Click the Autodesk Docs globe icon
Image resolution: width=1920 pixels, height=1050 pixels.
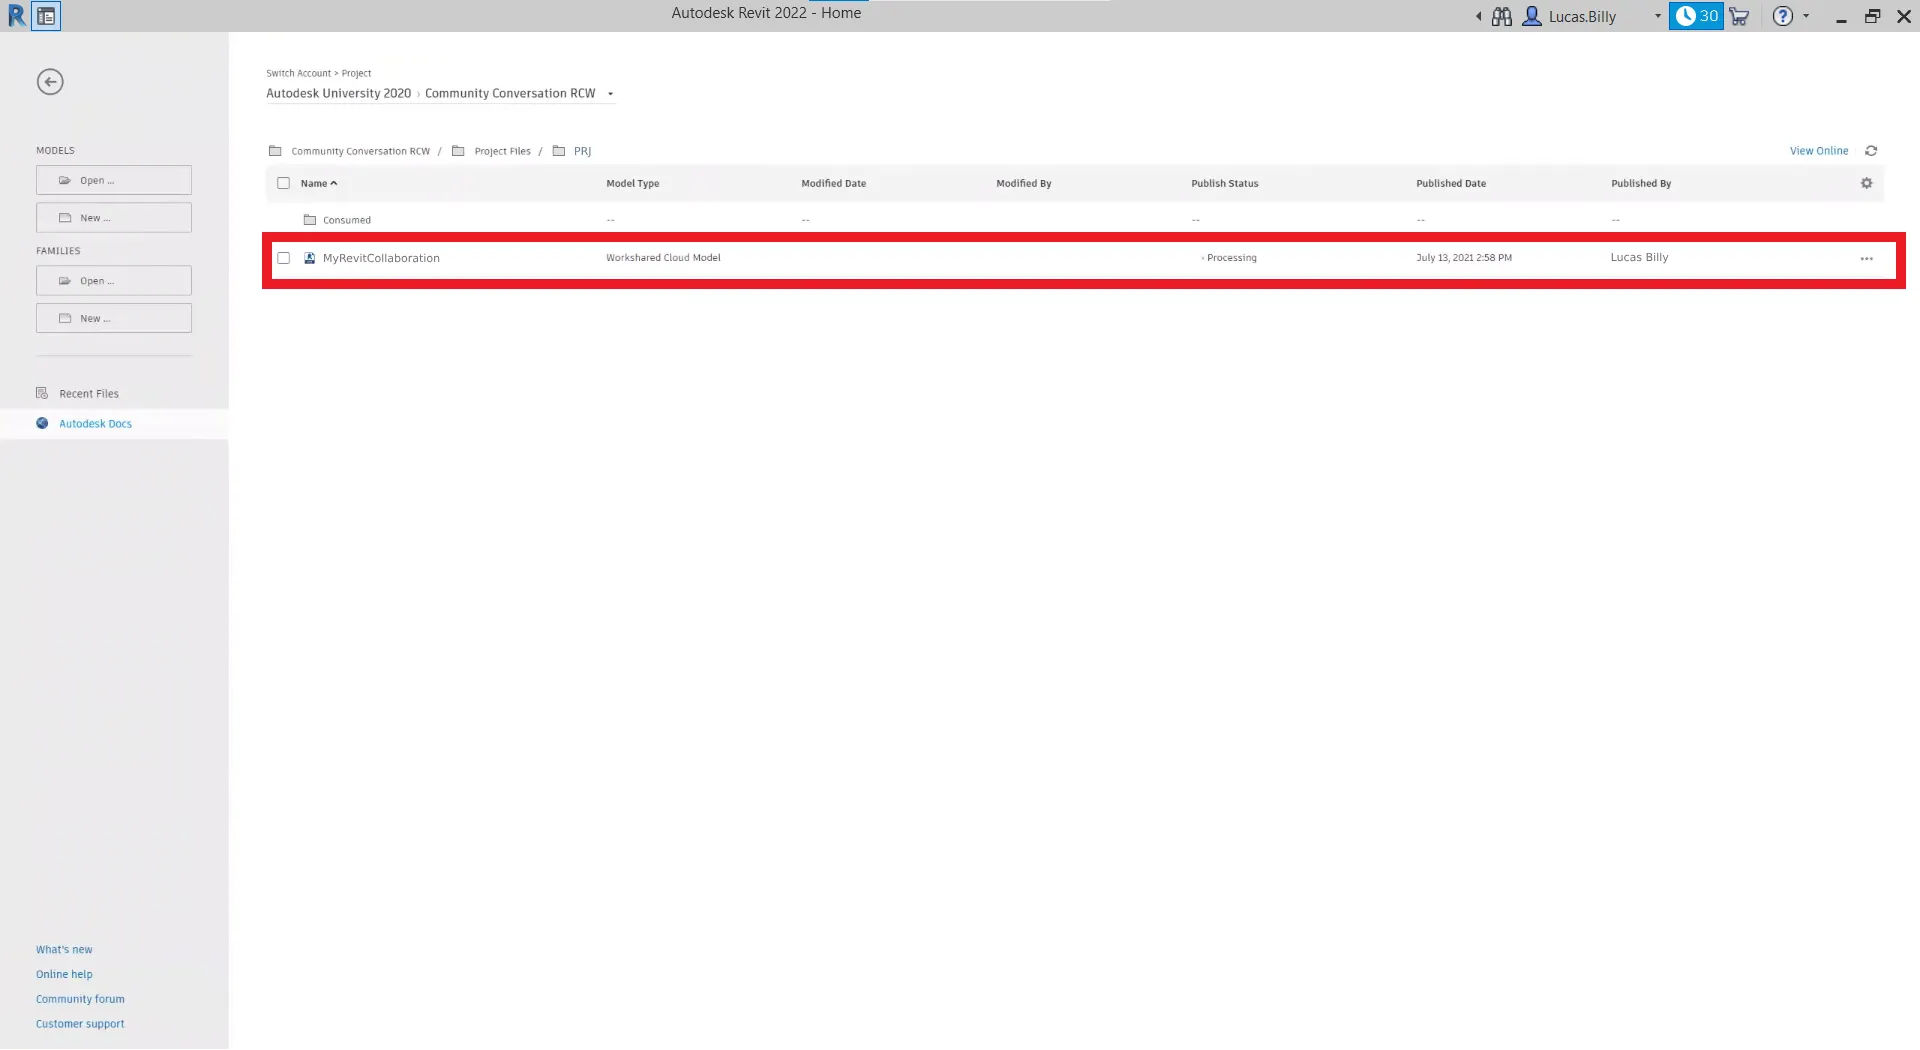(x=42, y=423)
